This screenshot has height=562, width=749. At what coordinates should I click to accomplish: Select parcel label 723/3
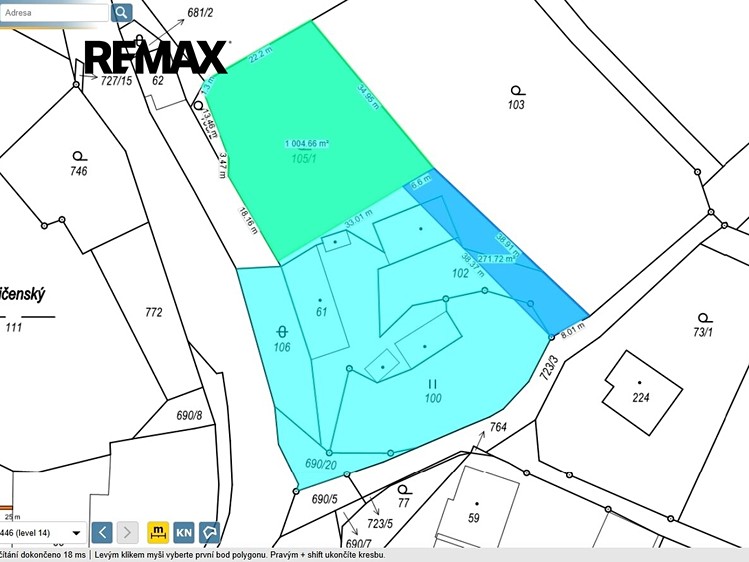[549, 367]
